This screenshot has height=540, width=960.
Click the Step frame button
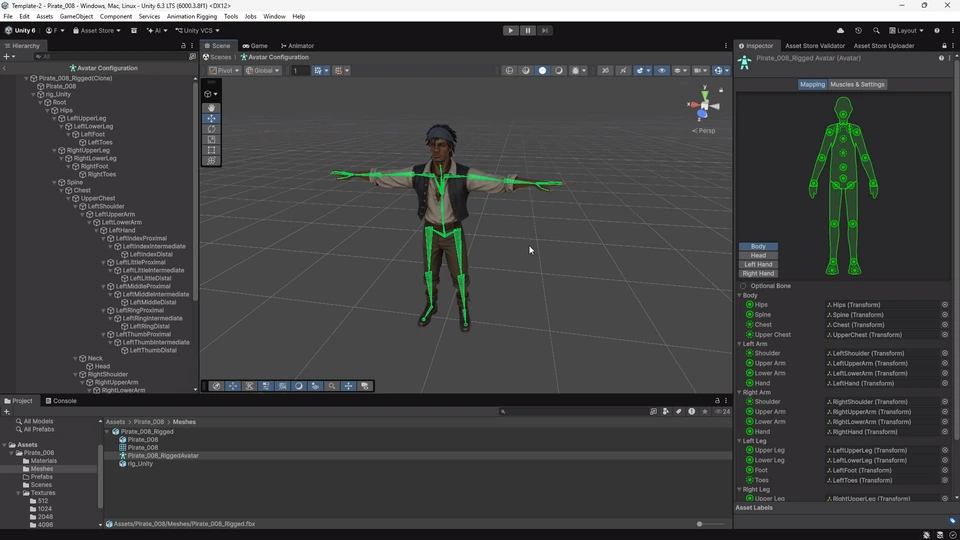pos(544,31)
